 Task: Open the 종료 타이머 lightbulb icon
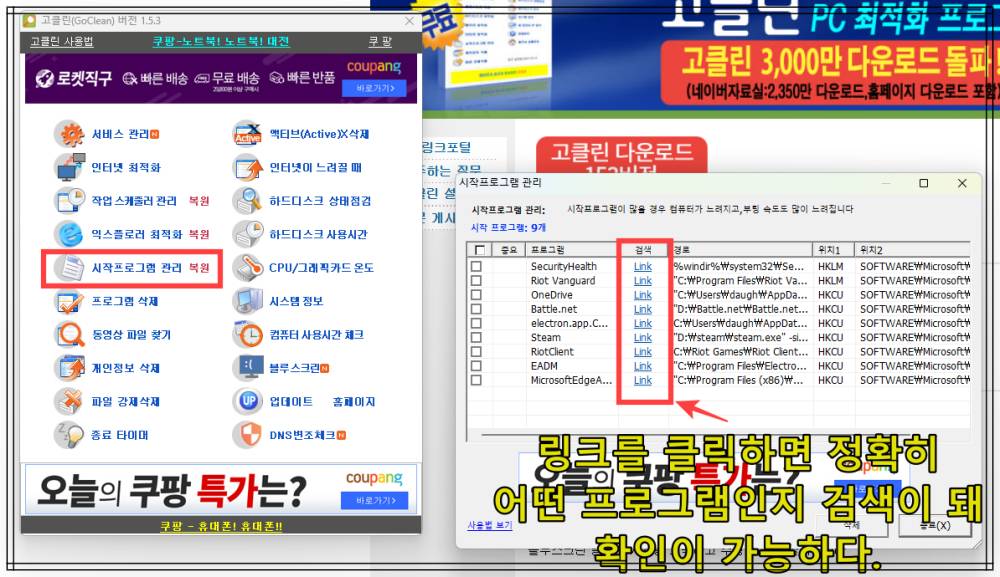pos(70,435)
